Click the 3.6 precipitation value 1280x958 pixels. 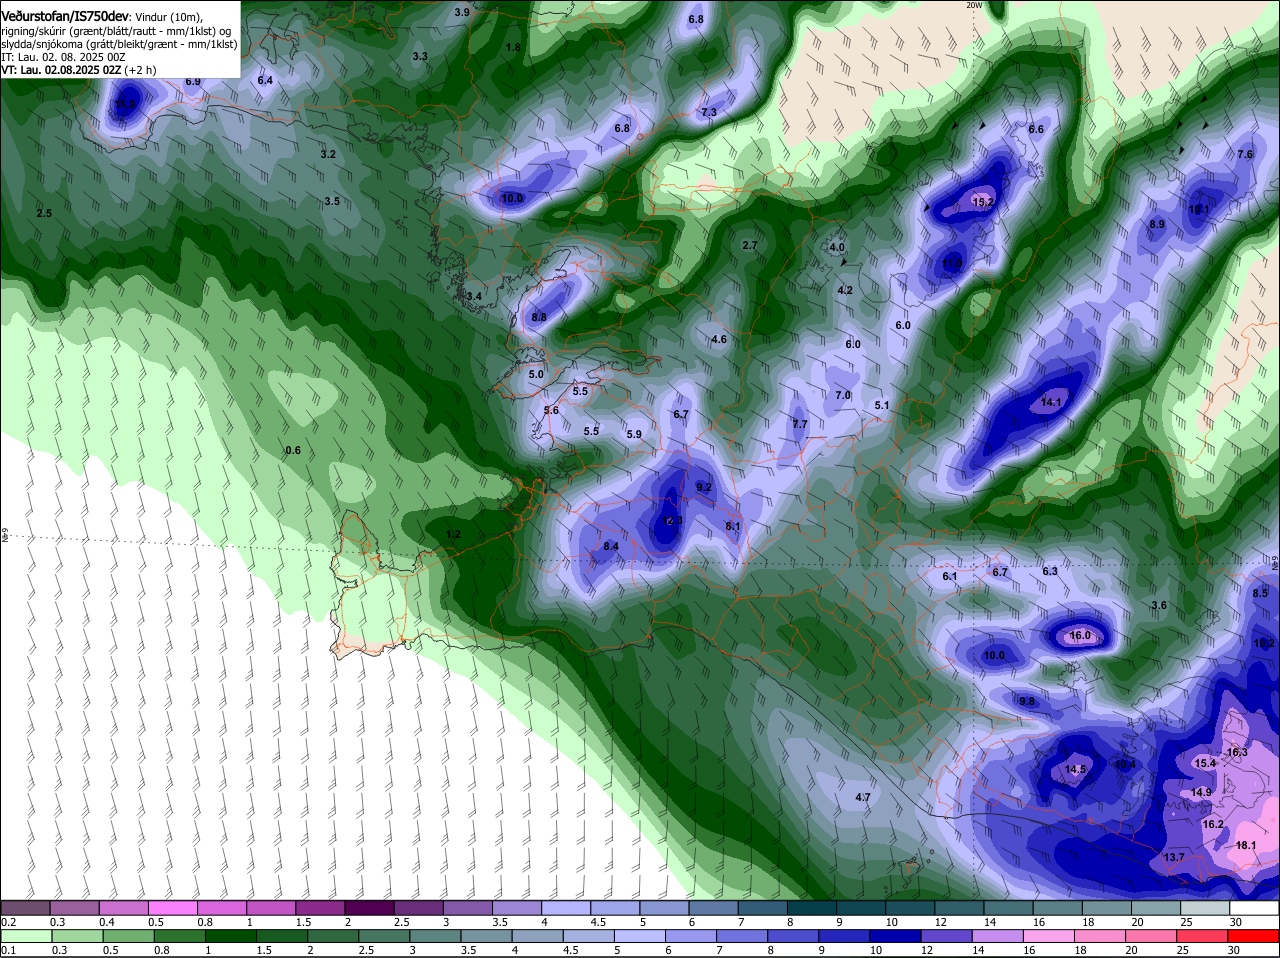[1159, 605]
